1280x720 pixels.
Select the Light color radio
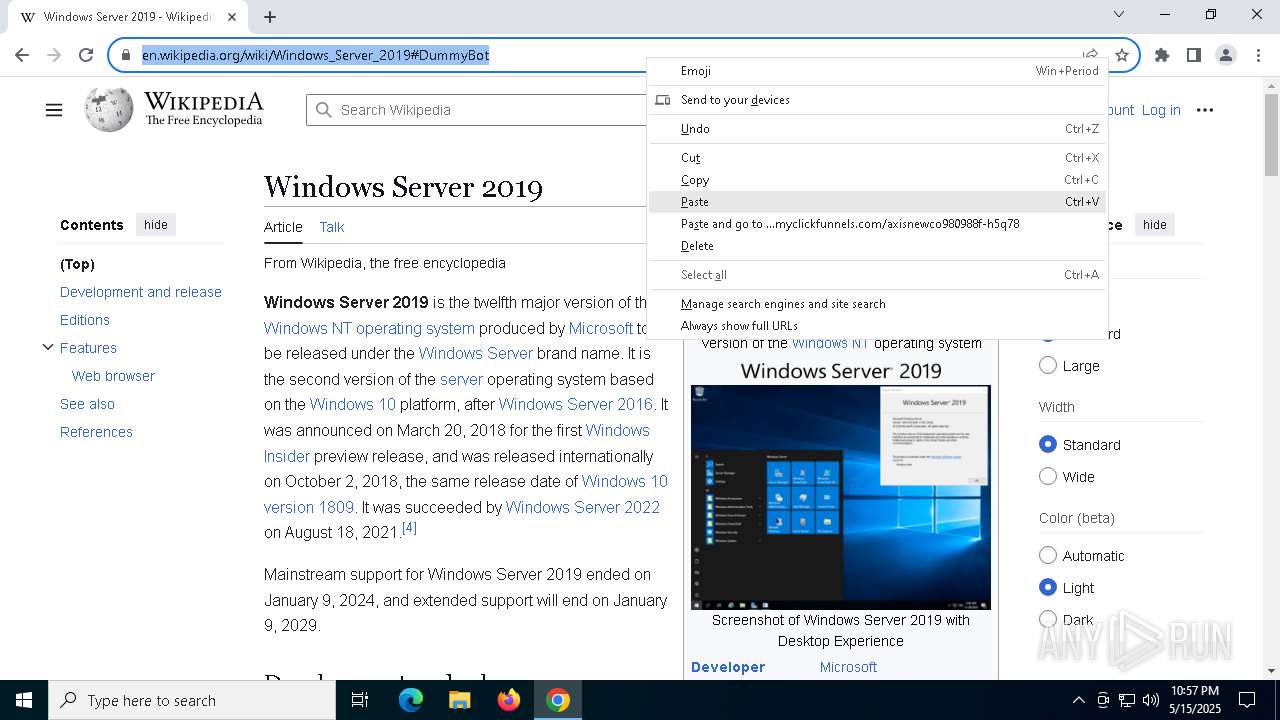1048,588
